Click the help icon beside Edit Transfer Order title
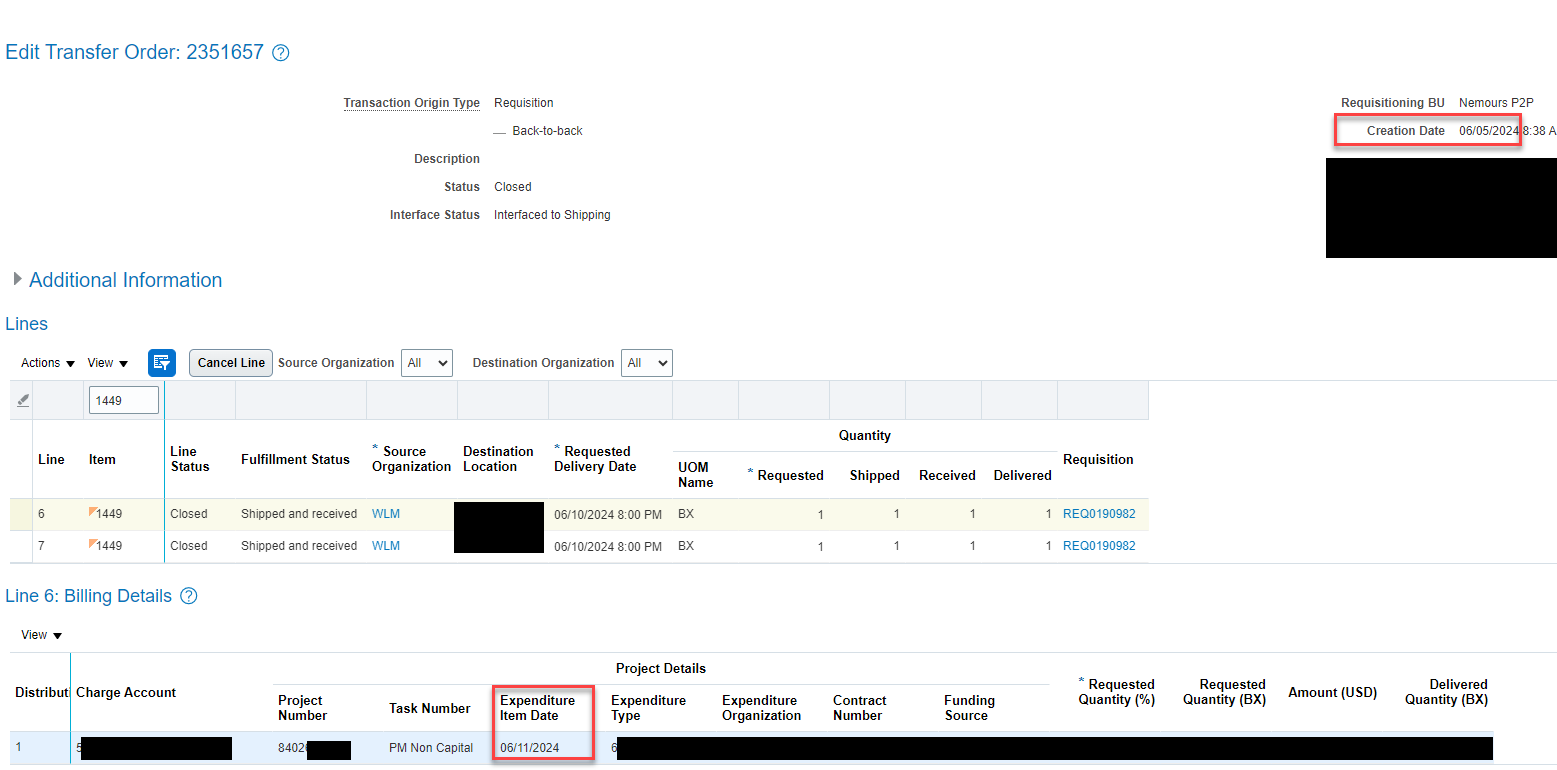Image resolution: width=1557 pixels, height=770 pixels. (x=280, y=52)
